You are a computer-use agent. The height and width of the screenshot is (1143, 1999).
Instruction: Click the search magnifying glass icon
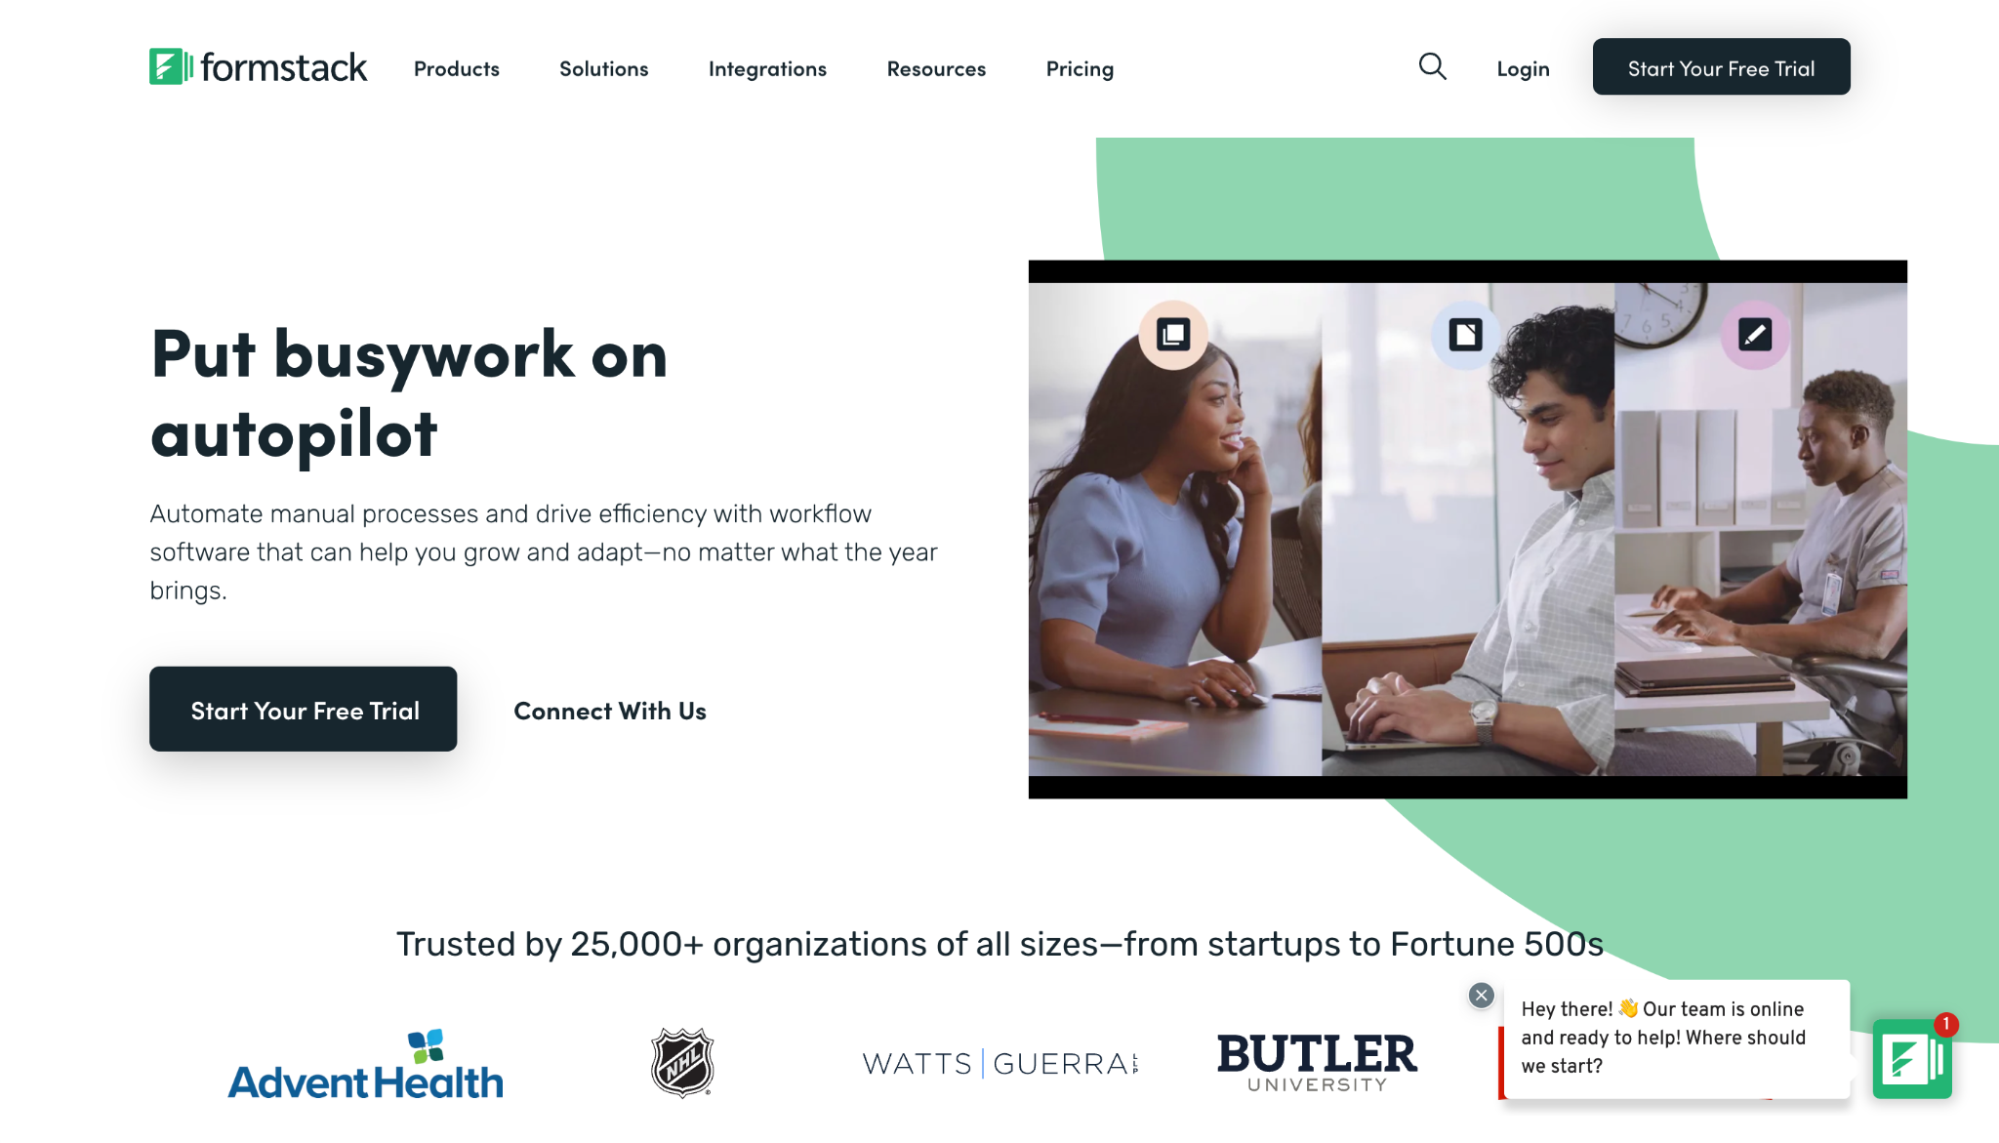1433,67
